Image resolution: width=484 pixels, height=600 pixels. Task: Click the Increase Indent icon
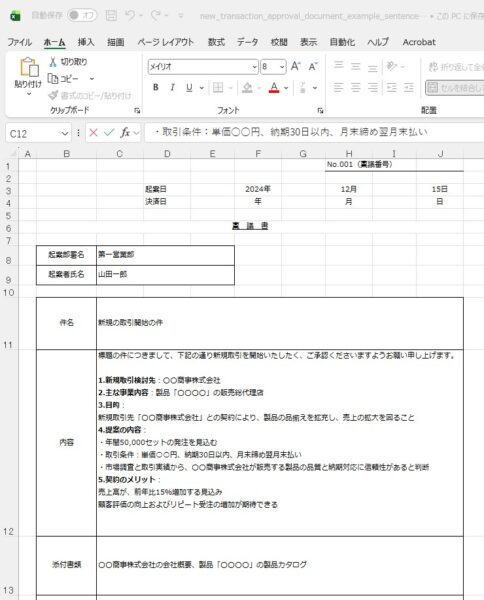409,88
